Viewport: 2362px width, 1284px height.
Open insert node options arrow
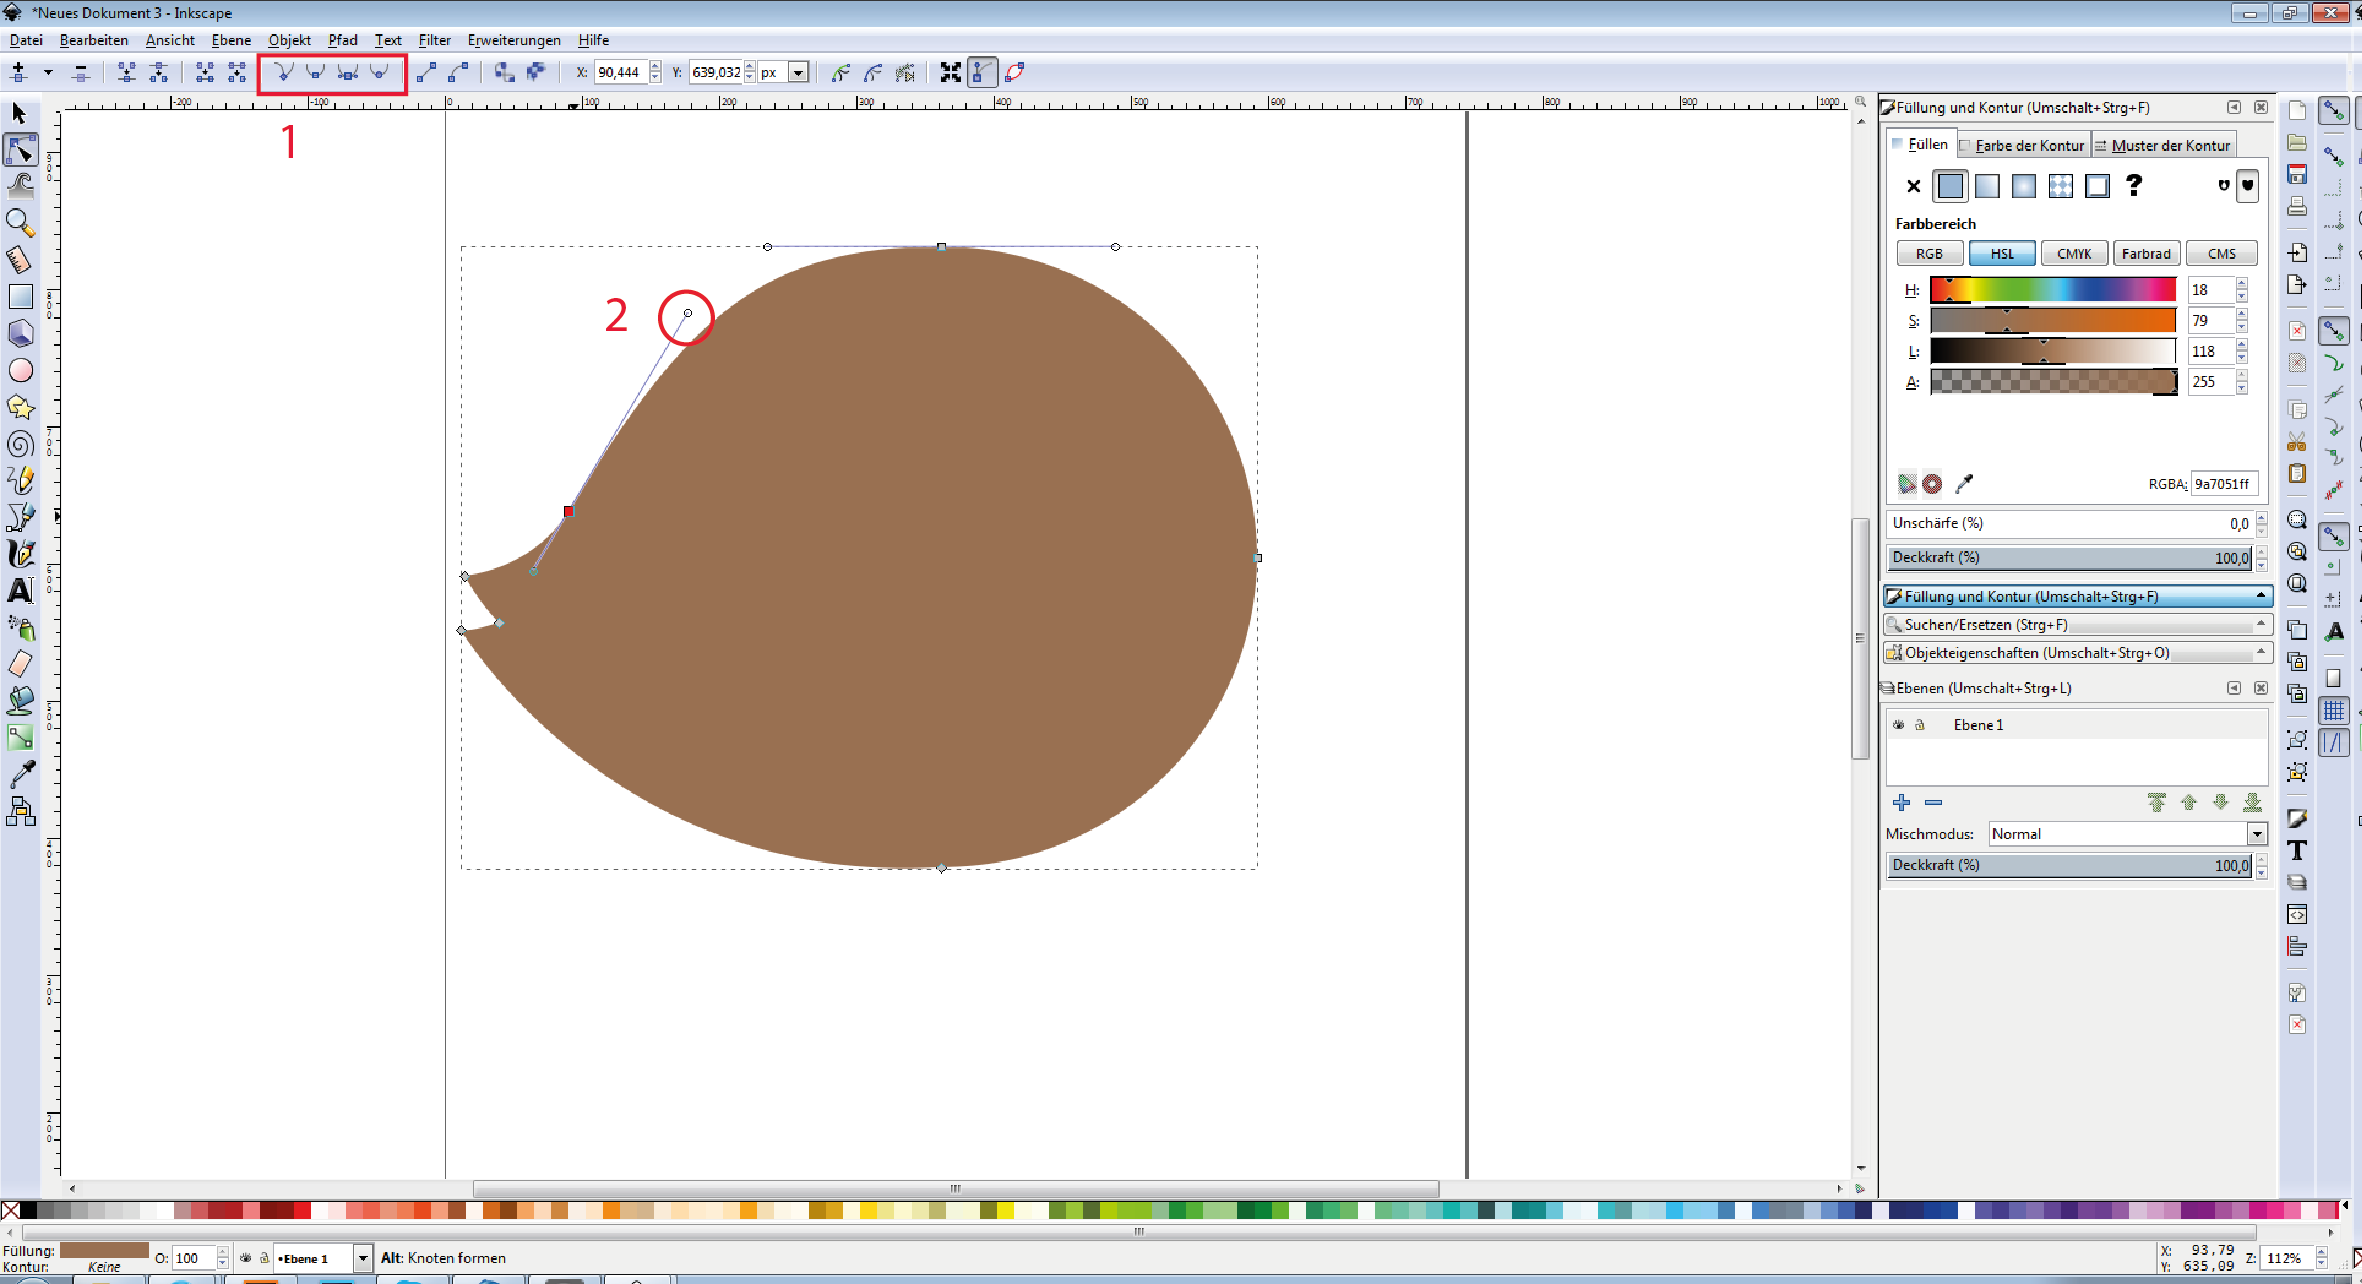tap(47, 72)
